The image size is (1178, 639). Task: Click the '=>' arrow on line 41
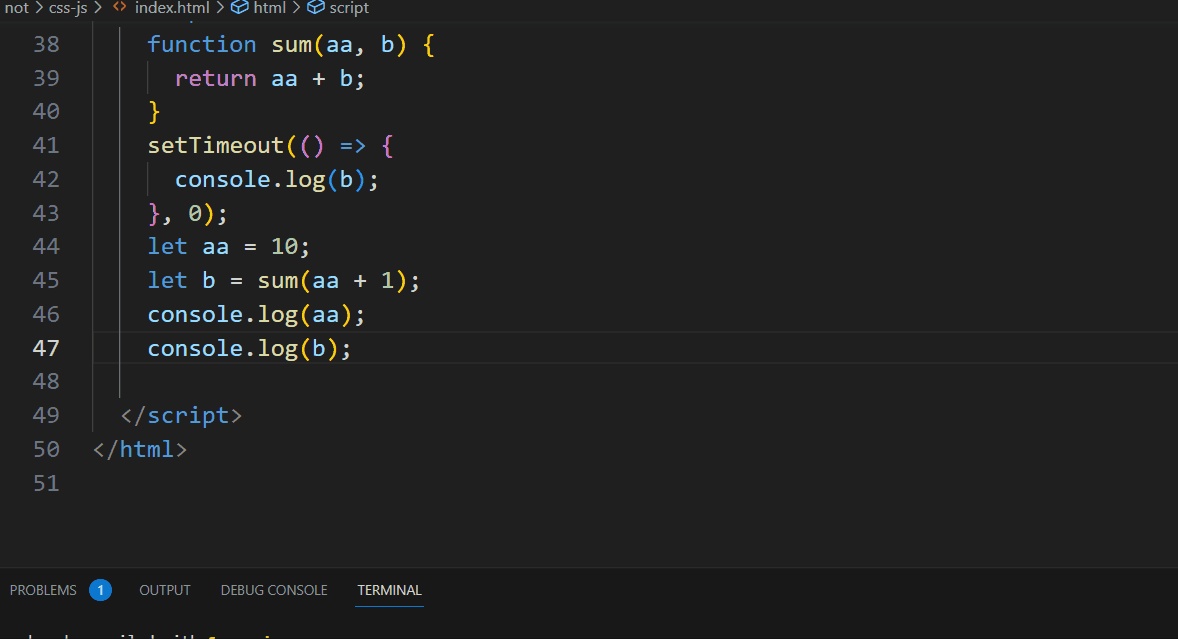(x=352, y=145)
